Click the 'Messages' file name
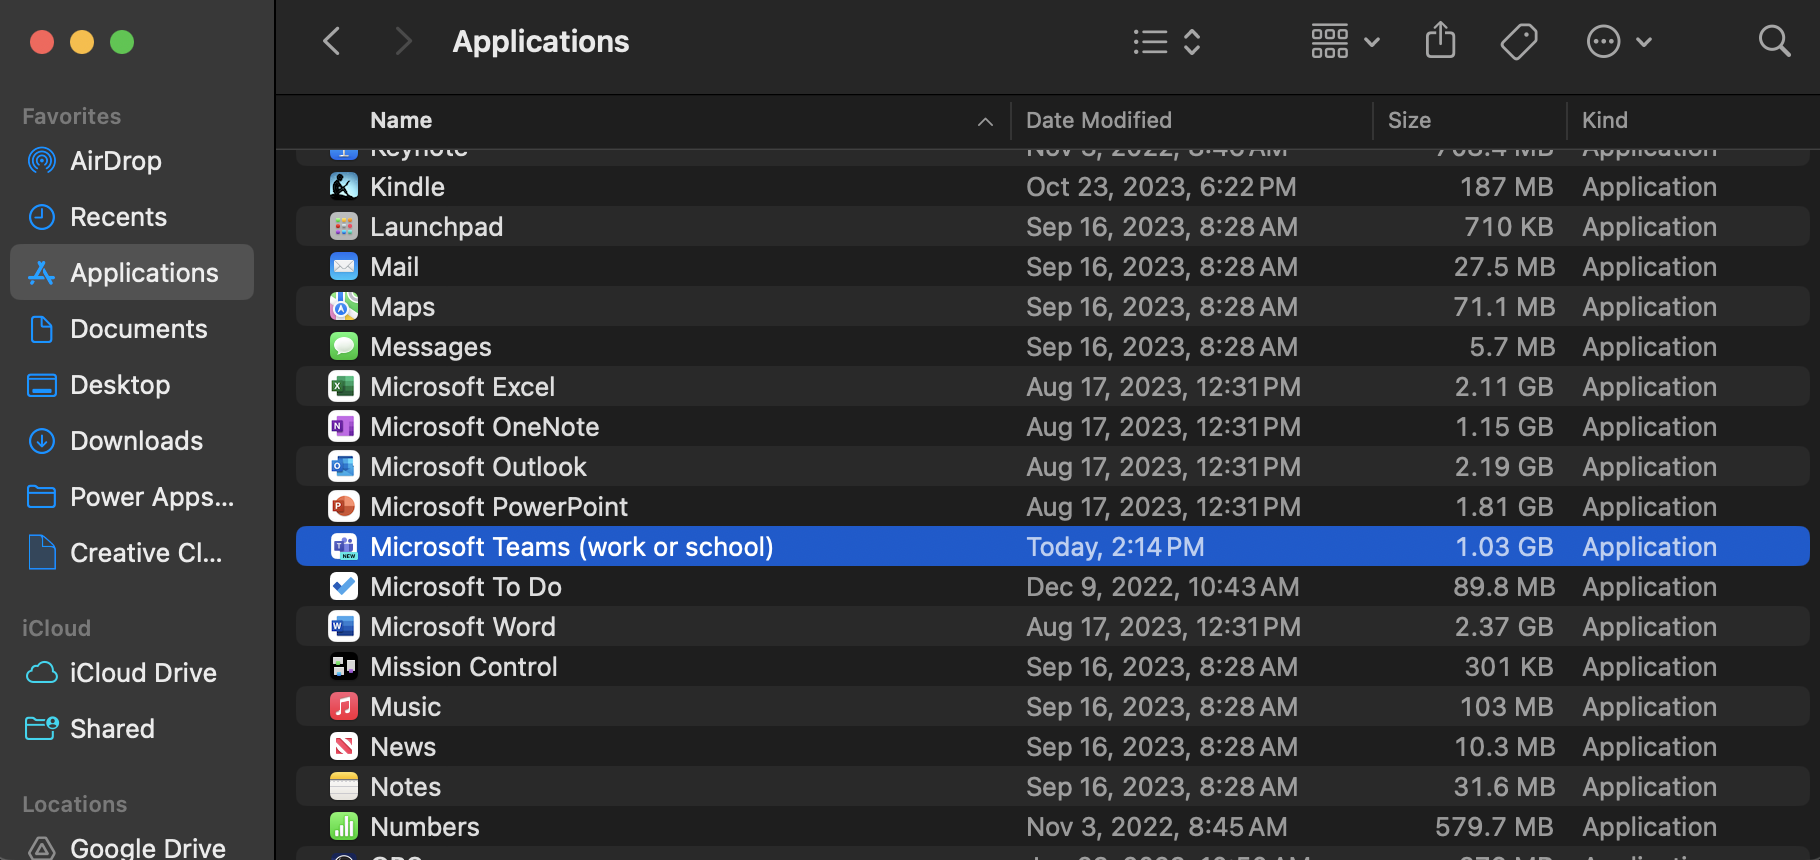Screen dimensions: 1820x860 click(x=431, y=347)
